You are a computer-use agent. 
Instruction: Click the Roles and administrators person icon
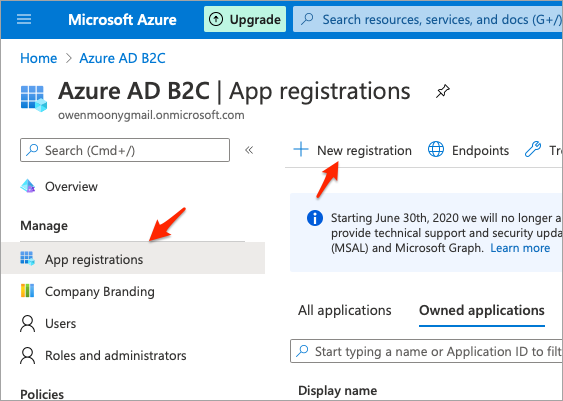[x=28, y=356]
